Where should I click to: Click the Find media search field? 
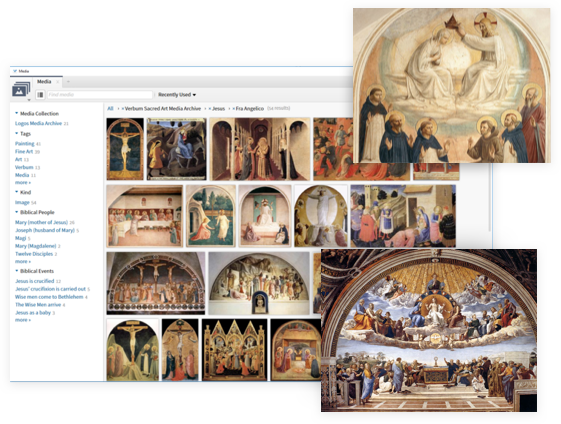tap(99, 95)
